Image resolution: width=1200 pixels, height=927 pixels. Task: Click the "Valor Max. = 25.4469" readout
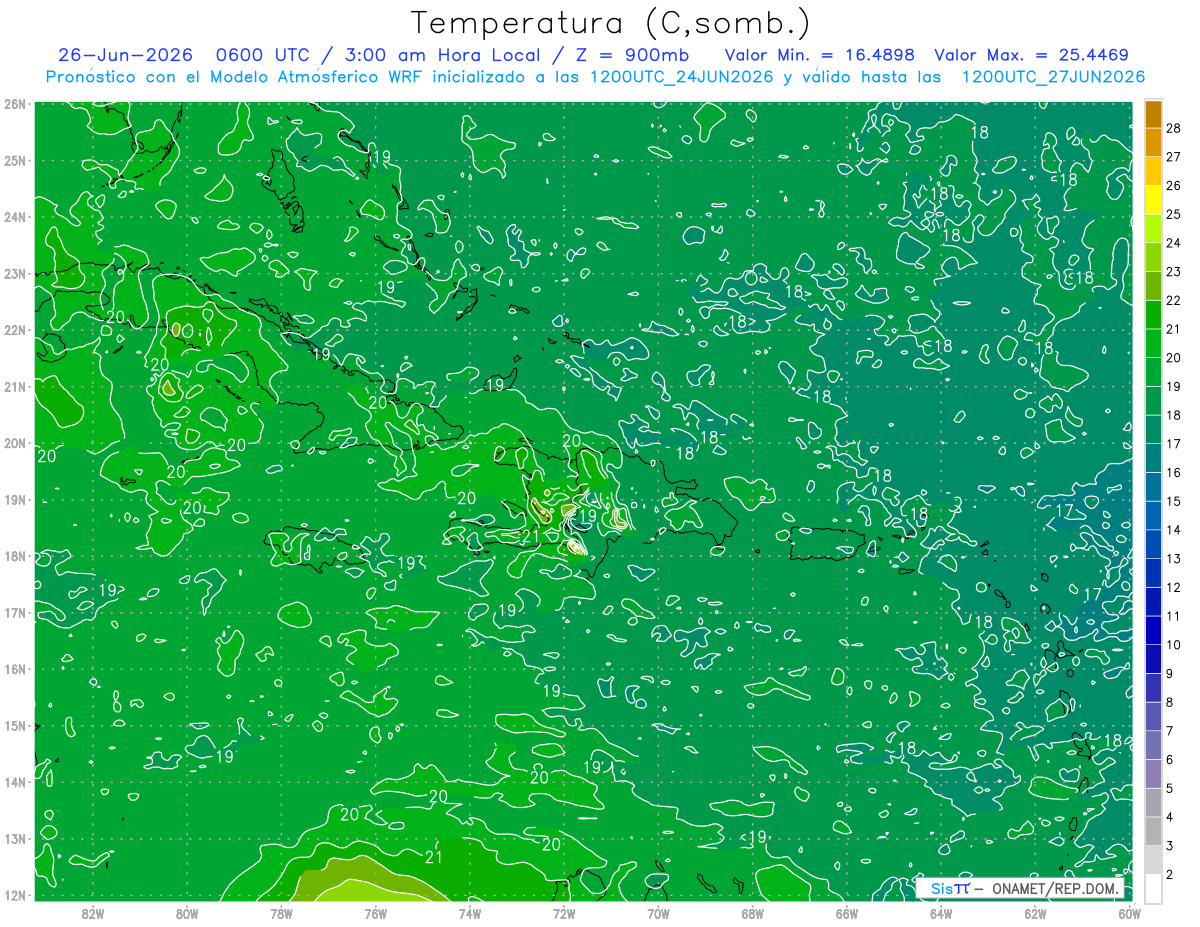1032,55
